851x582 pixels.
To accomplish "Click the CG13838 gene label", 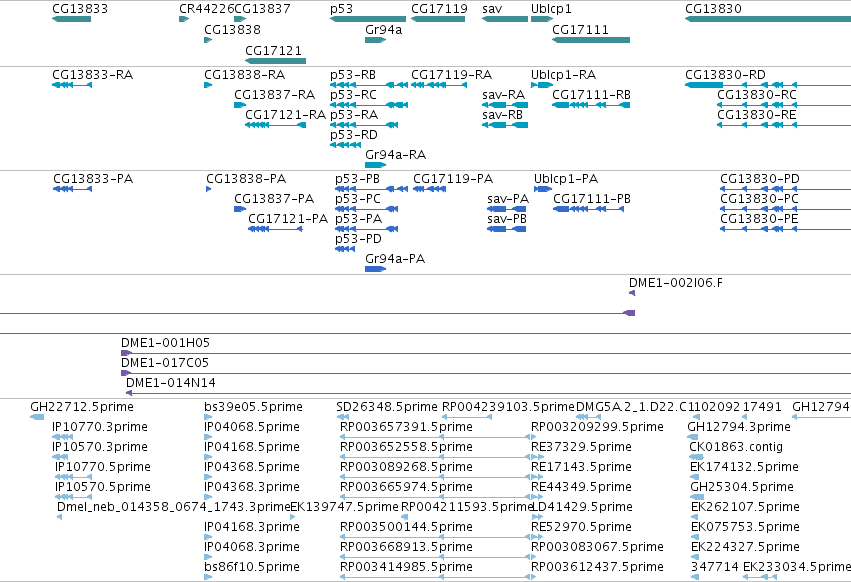I will 232,30.
